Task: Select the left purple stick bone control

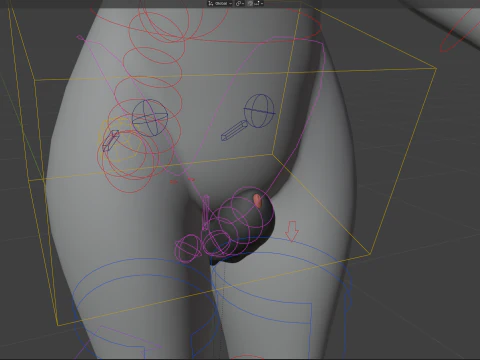Action: point(111,141)
